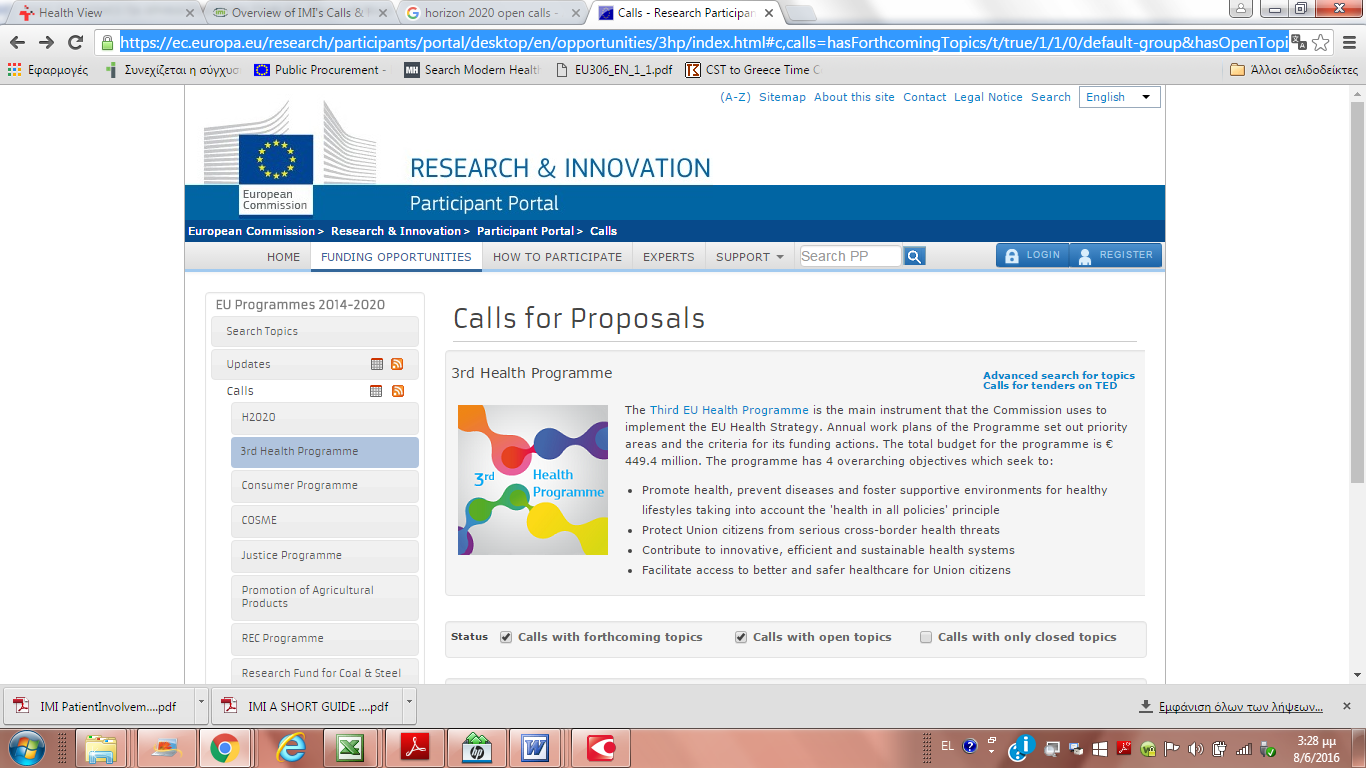Open HOW TO PARTICIPATE menu item
The image size is (1366, 768).
click(557, 257)
